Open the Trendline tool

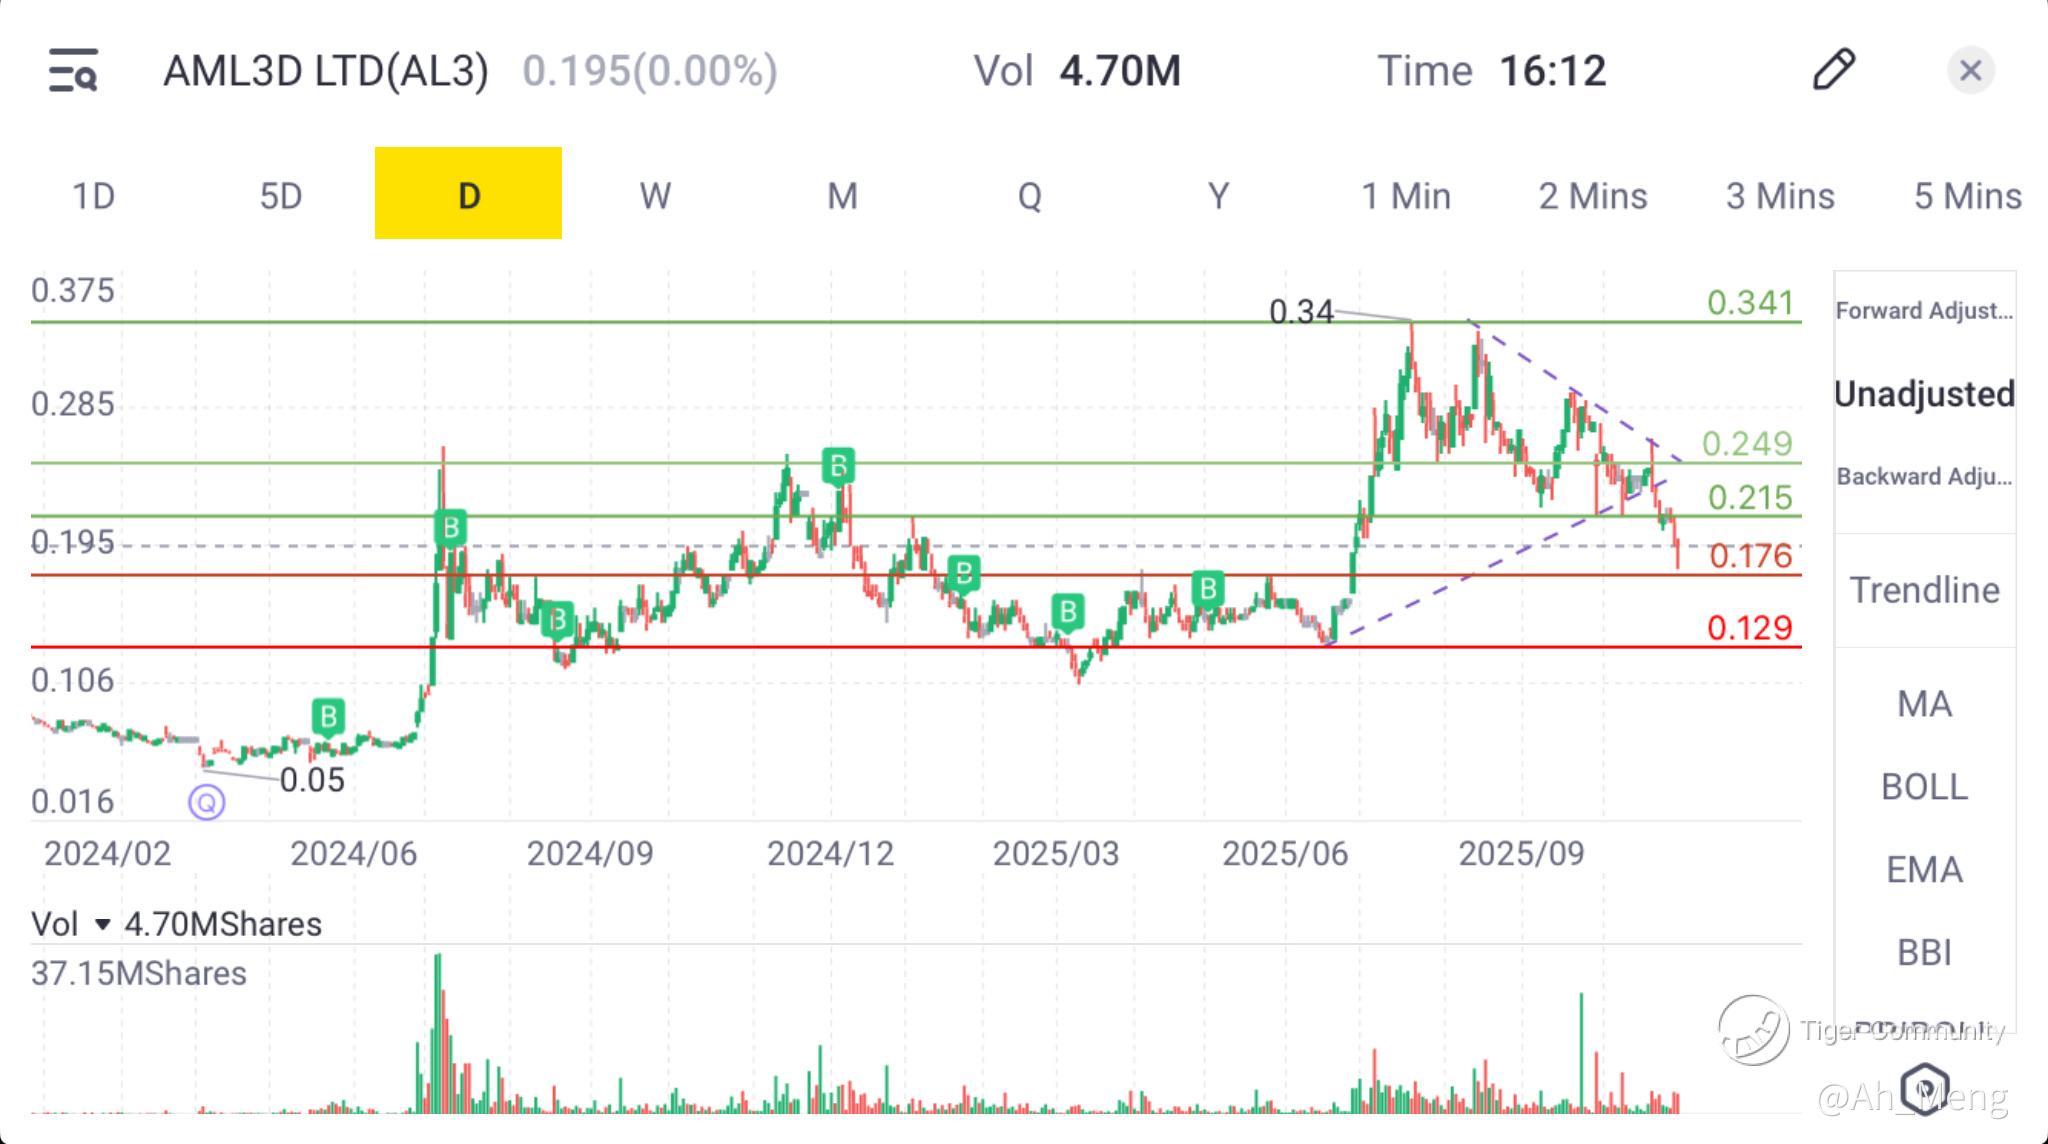1924,590
